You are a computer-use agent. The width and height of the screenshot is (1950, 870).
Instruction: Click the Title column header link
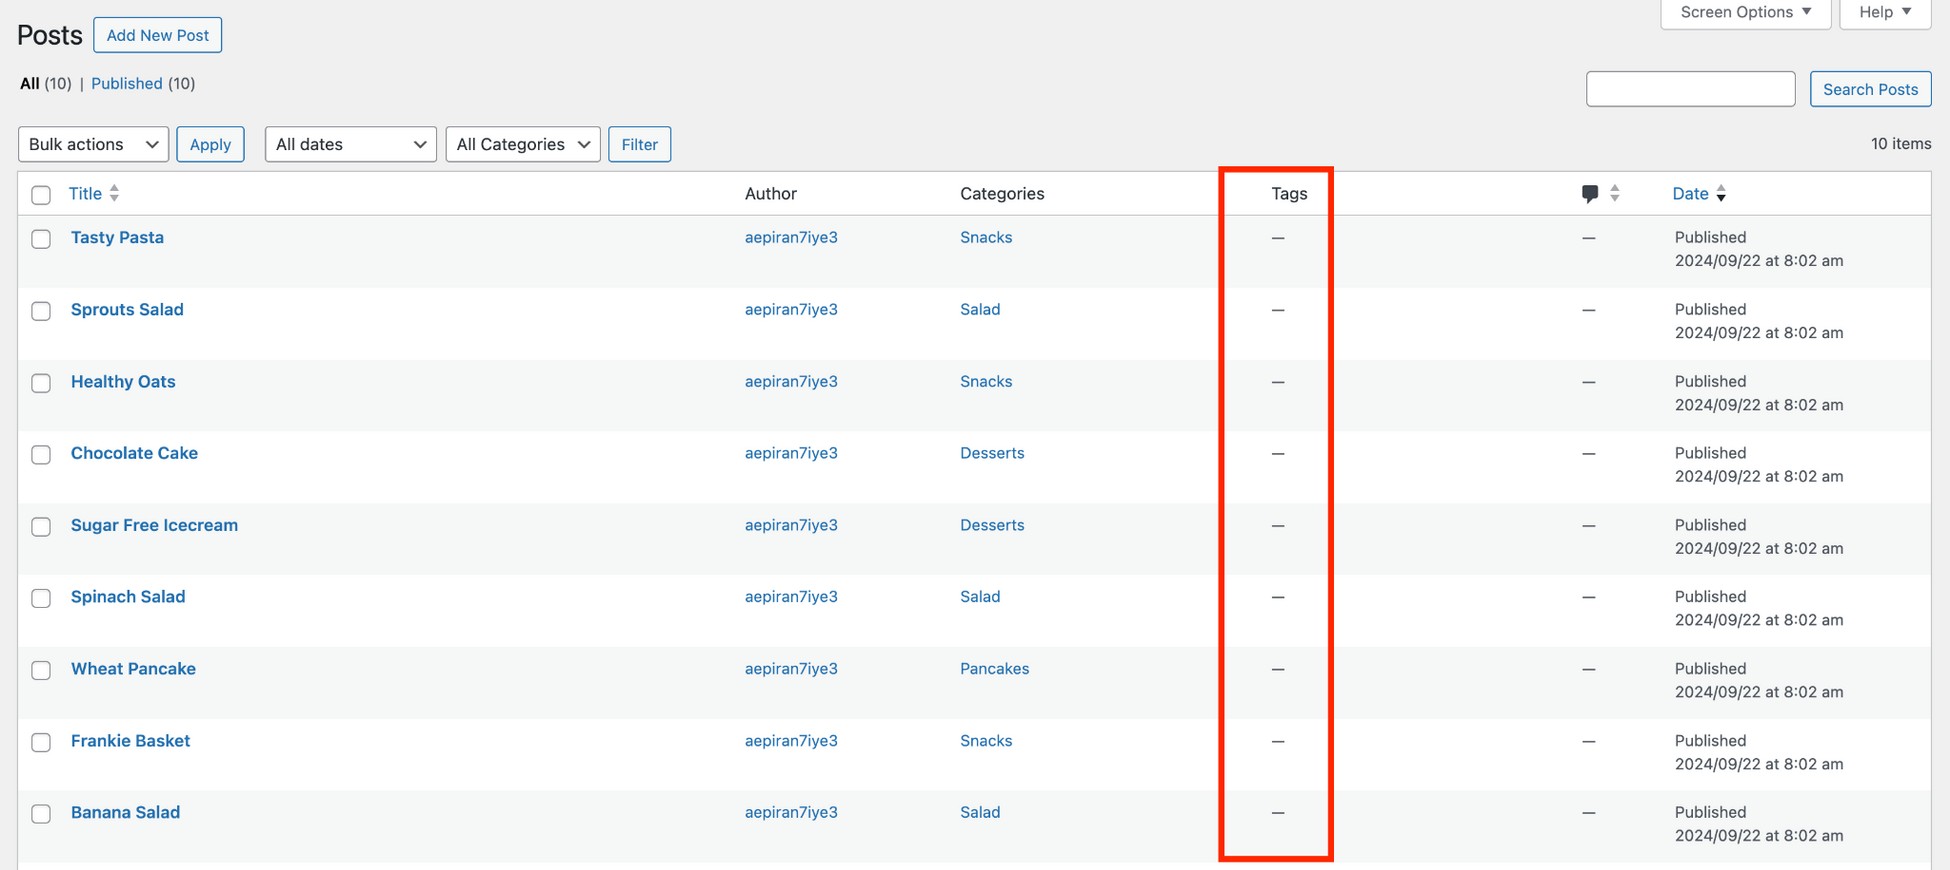point(85,193)
